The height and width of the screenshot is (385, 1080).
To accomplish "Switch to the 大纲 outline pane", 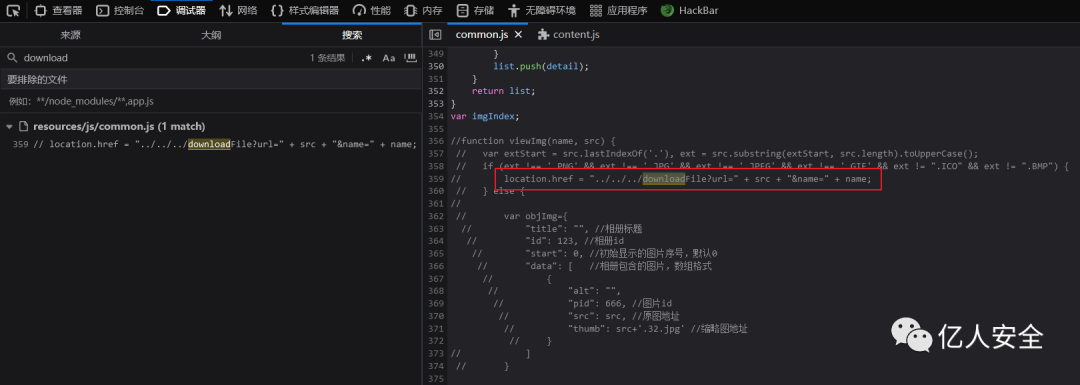I will [x=211, y=35].
